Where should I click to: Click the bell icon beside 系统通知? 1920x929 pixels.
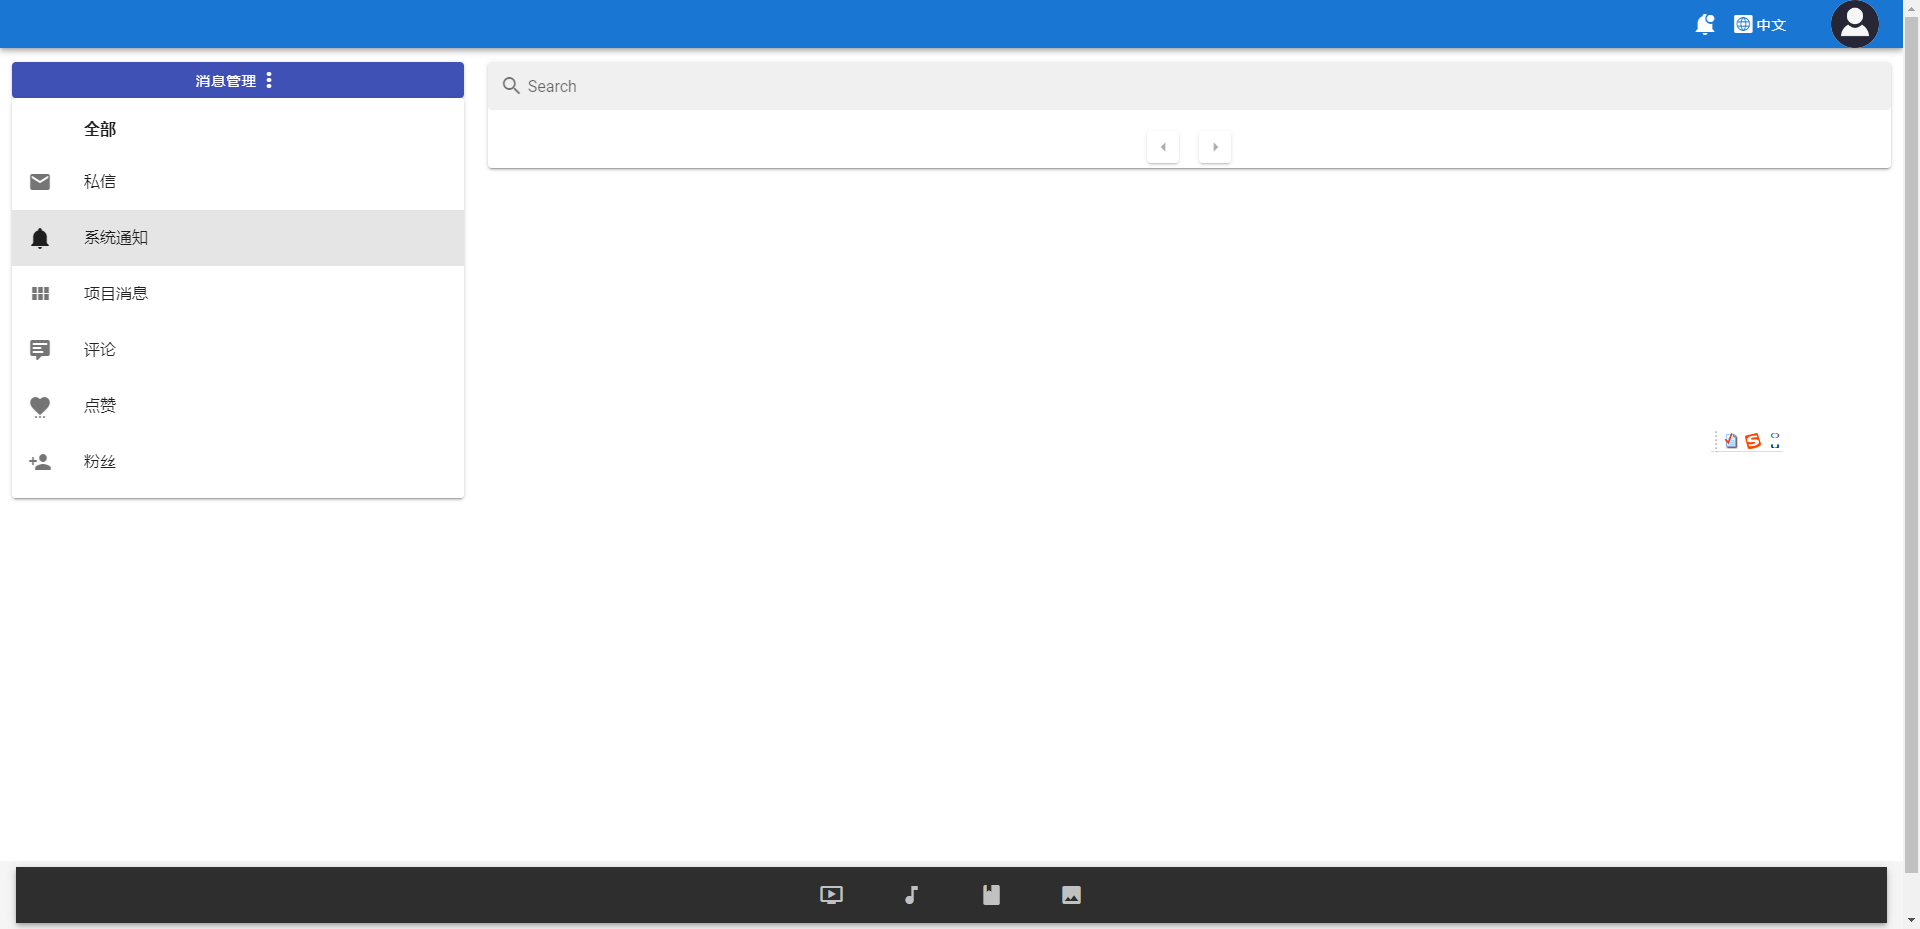[x=40, y=238]
